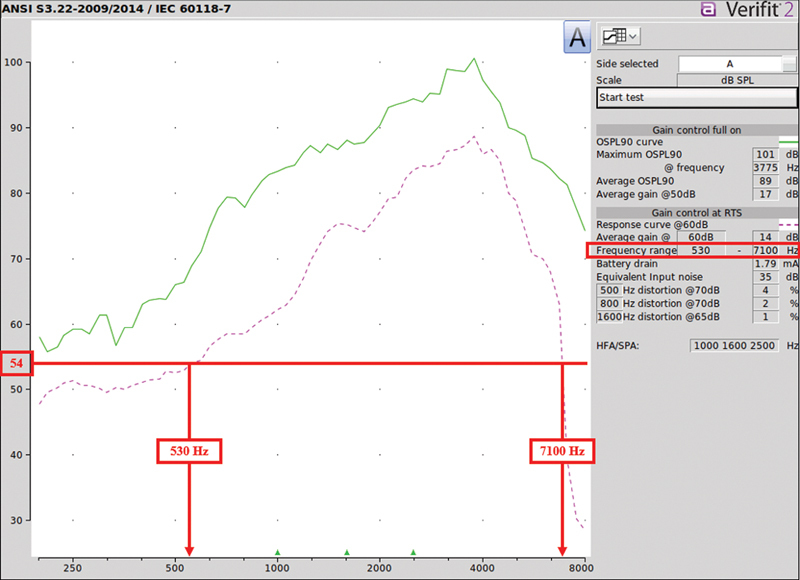
Task: Click the 800 Hz distortion frequency field
Action: coord(609,304)
